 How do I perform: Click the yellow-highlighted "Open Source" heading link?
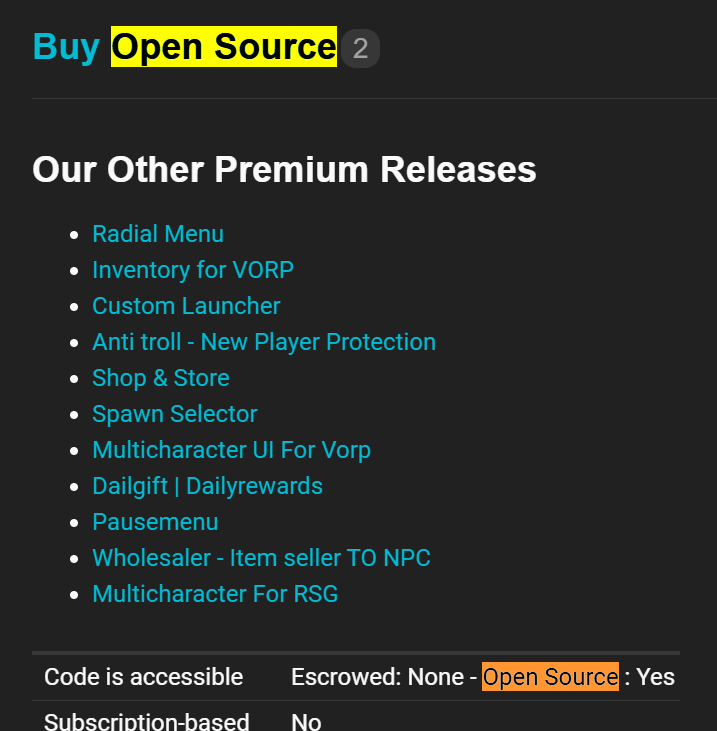[223, 47]
